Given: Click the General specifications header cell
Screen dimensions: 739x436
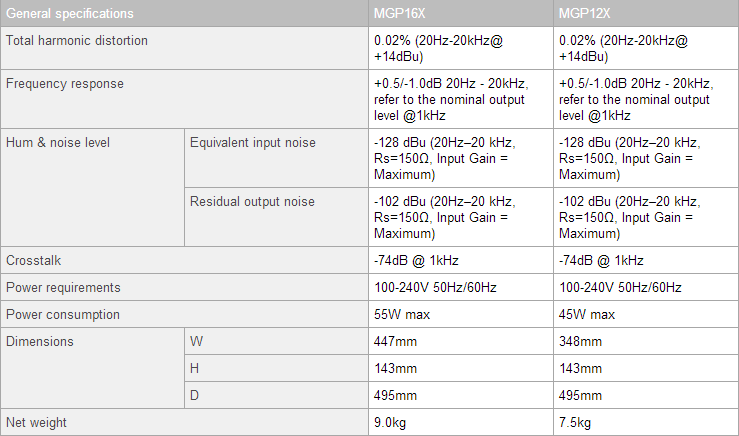Looking at the screenshot, I should tap(184, 13).
